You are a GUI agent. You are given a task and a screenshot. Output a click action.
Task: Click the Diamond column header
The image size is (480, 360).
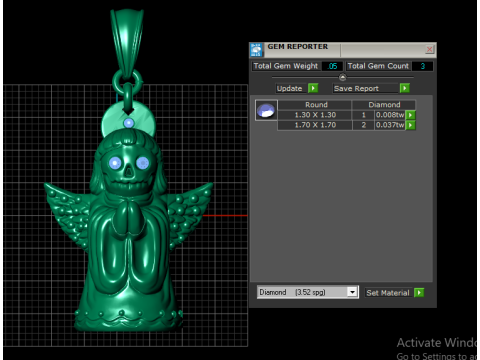click(384, 105)
